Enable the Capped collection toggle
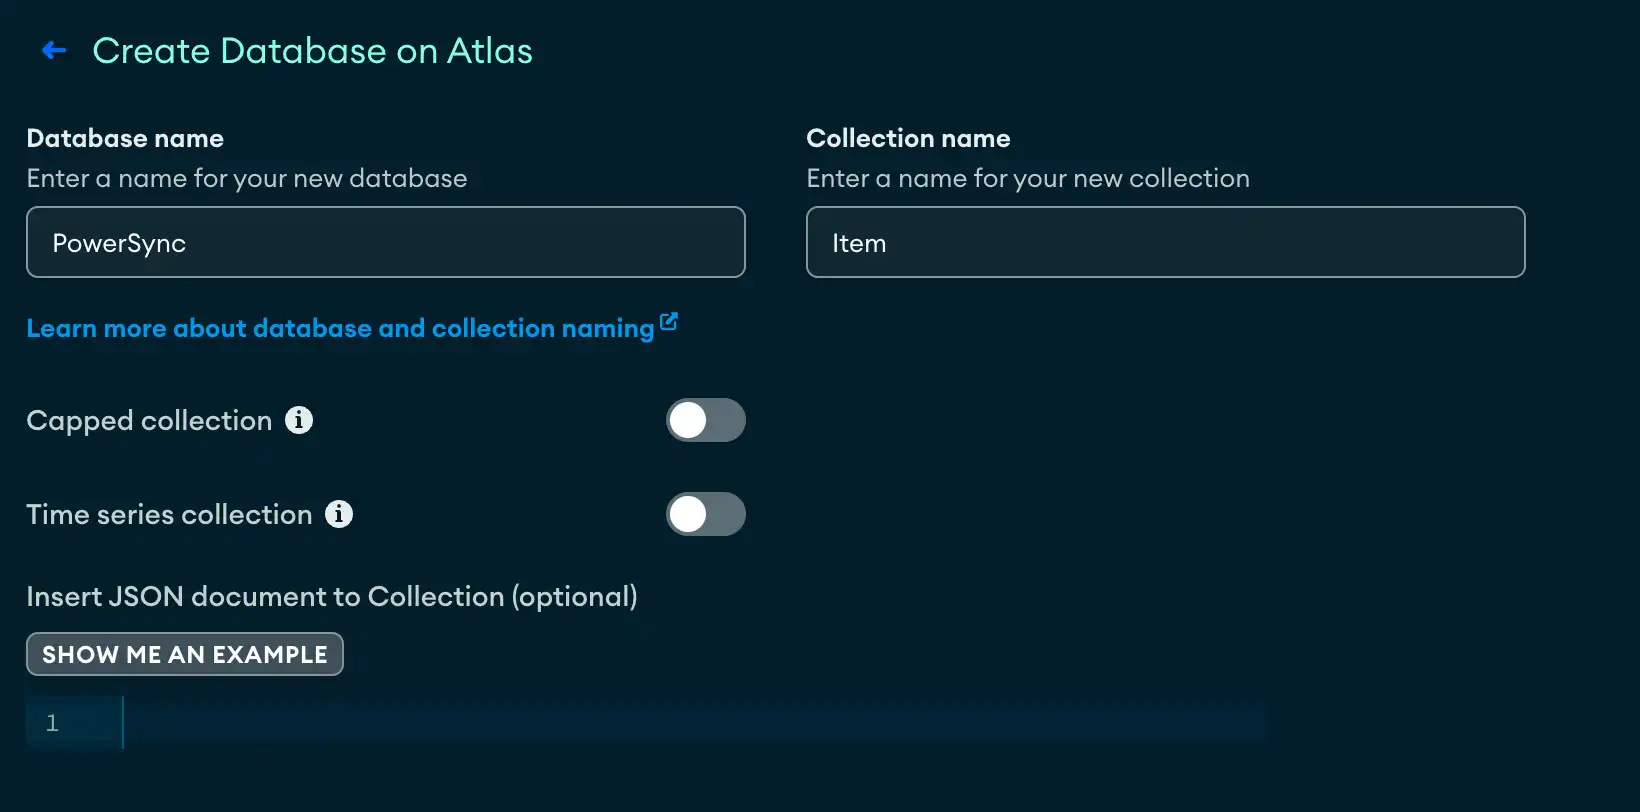 (x=705, y=420)
